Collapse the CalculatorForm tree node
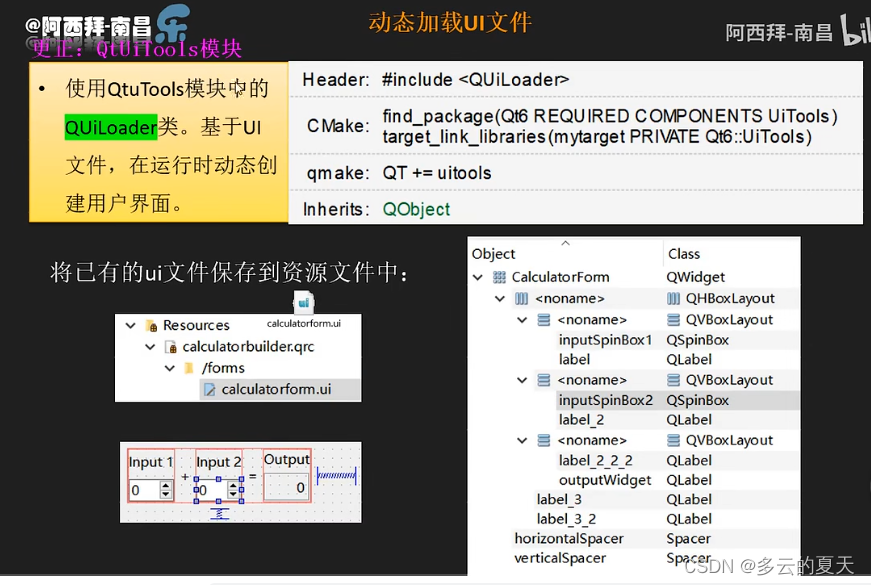 [x=478, y=277]
